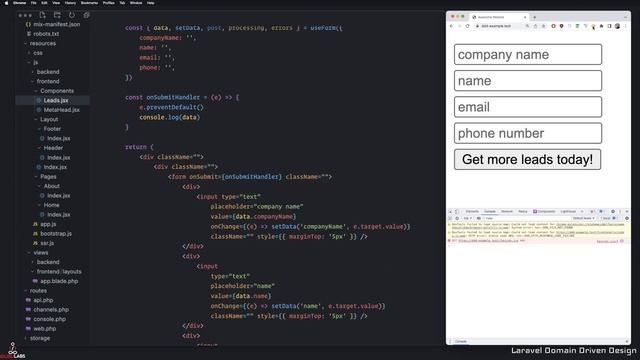Go back in the Chrome window
The image size is (640, 360).
[451, 26]
